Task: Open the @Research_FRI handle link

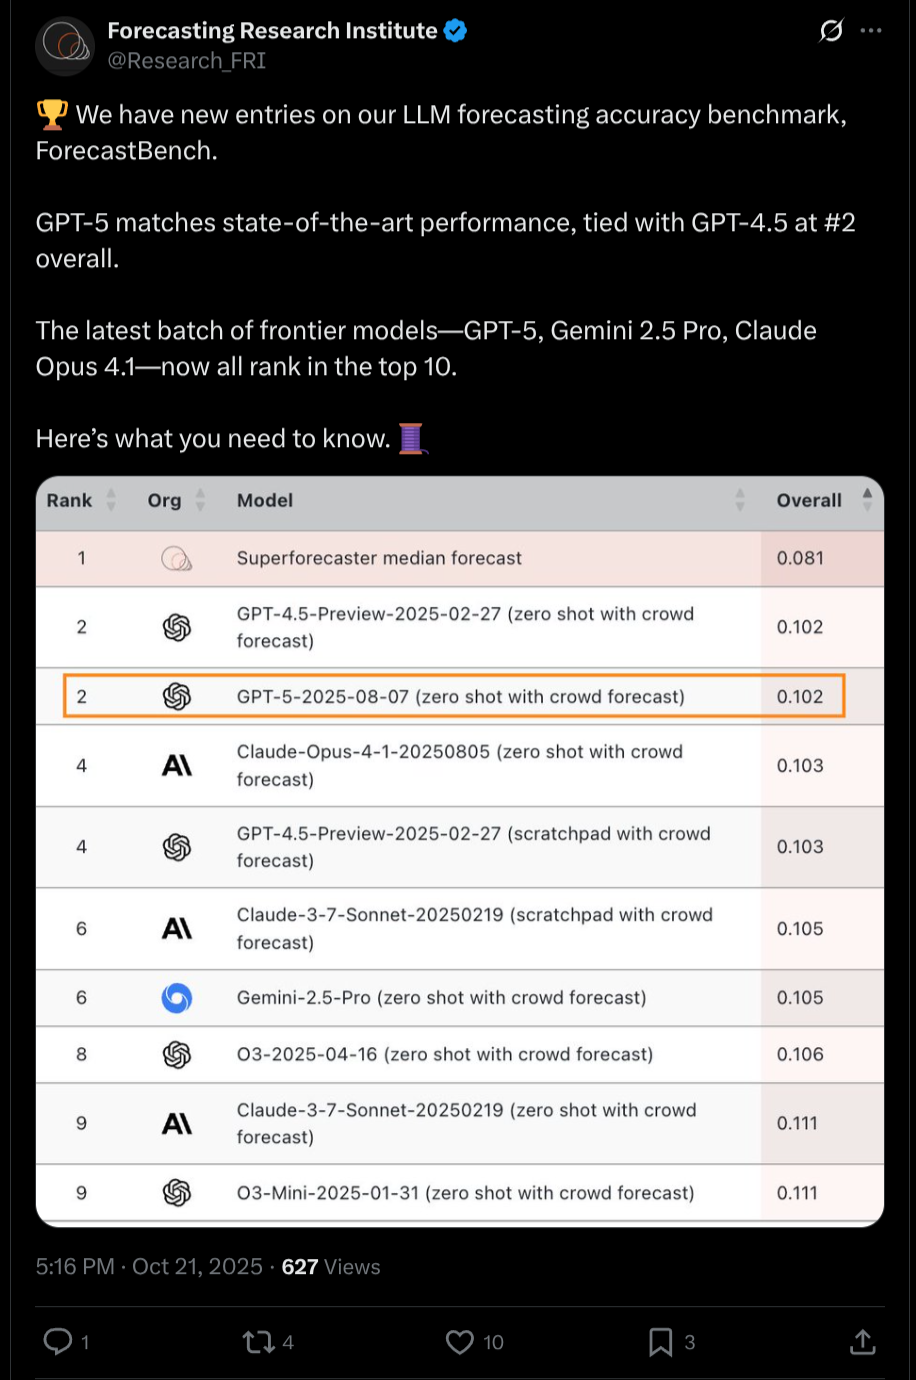Action: 187,61
